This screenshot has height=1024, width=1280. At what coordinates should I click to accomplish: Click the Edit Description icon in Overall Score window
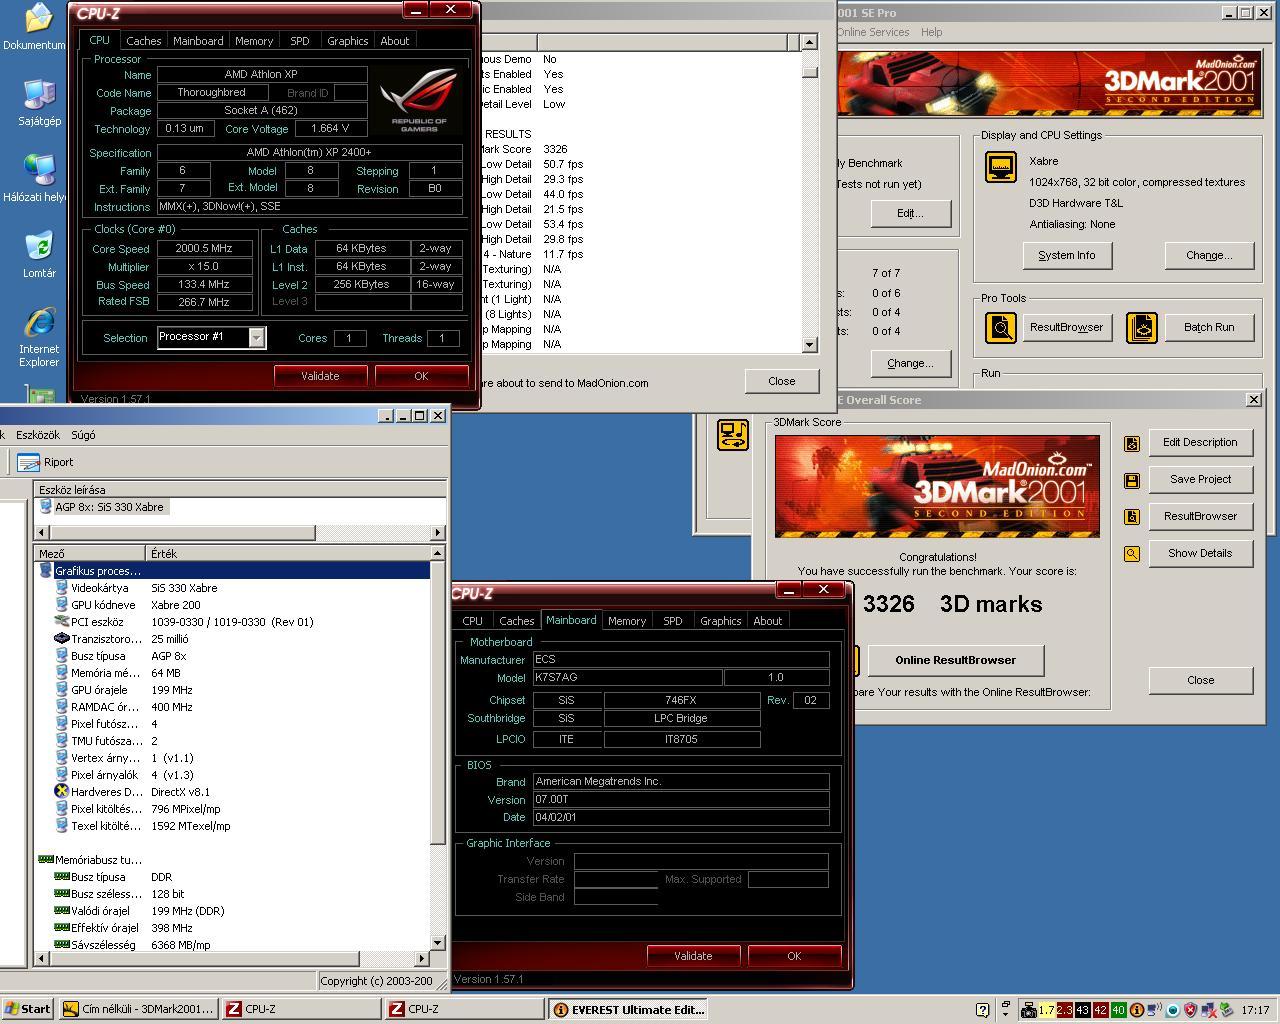click(1132, 443)
